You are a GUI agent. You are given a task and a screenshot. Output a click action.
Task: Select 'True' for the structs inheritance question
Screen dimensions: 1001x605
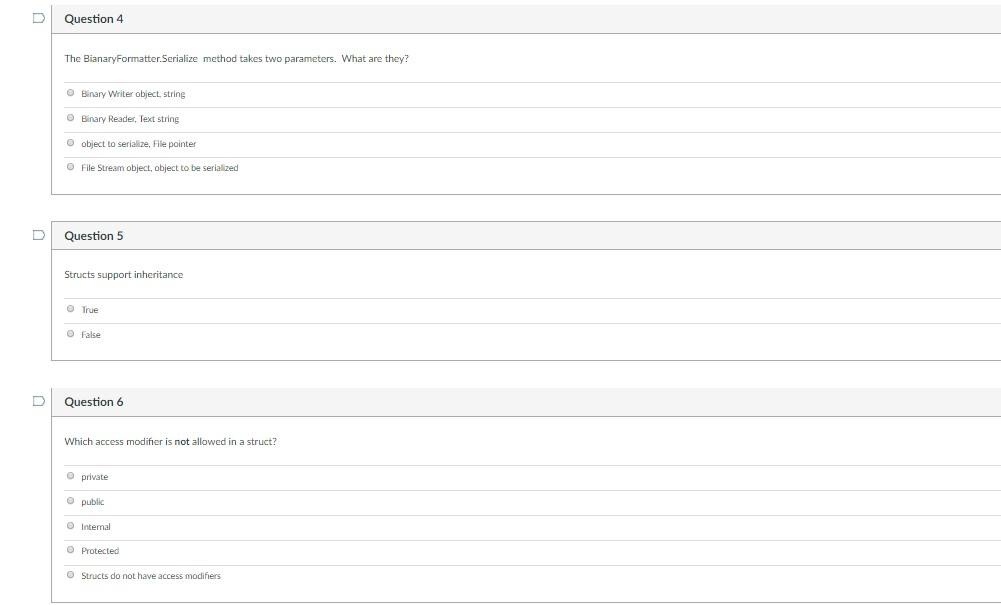point(70,309)
